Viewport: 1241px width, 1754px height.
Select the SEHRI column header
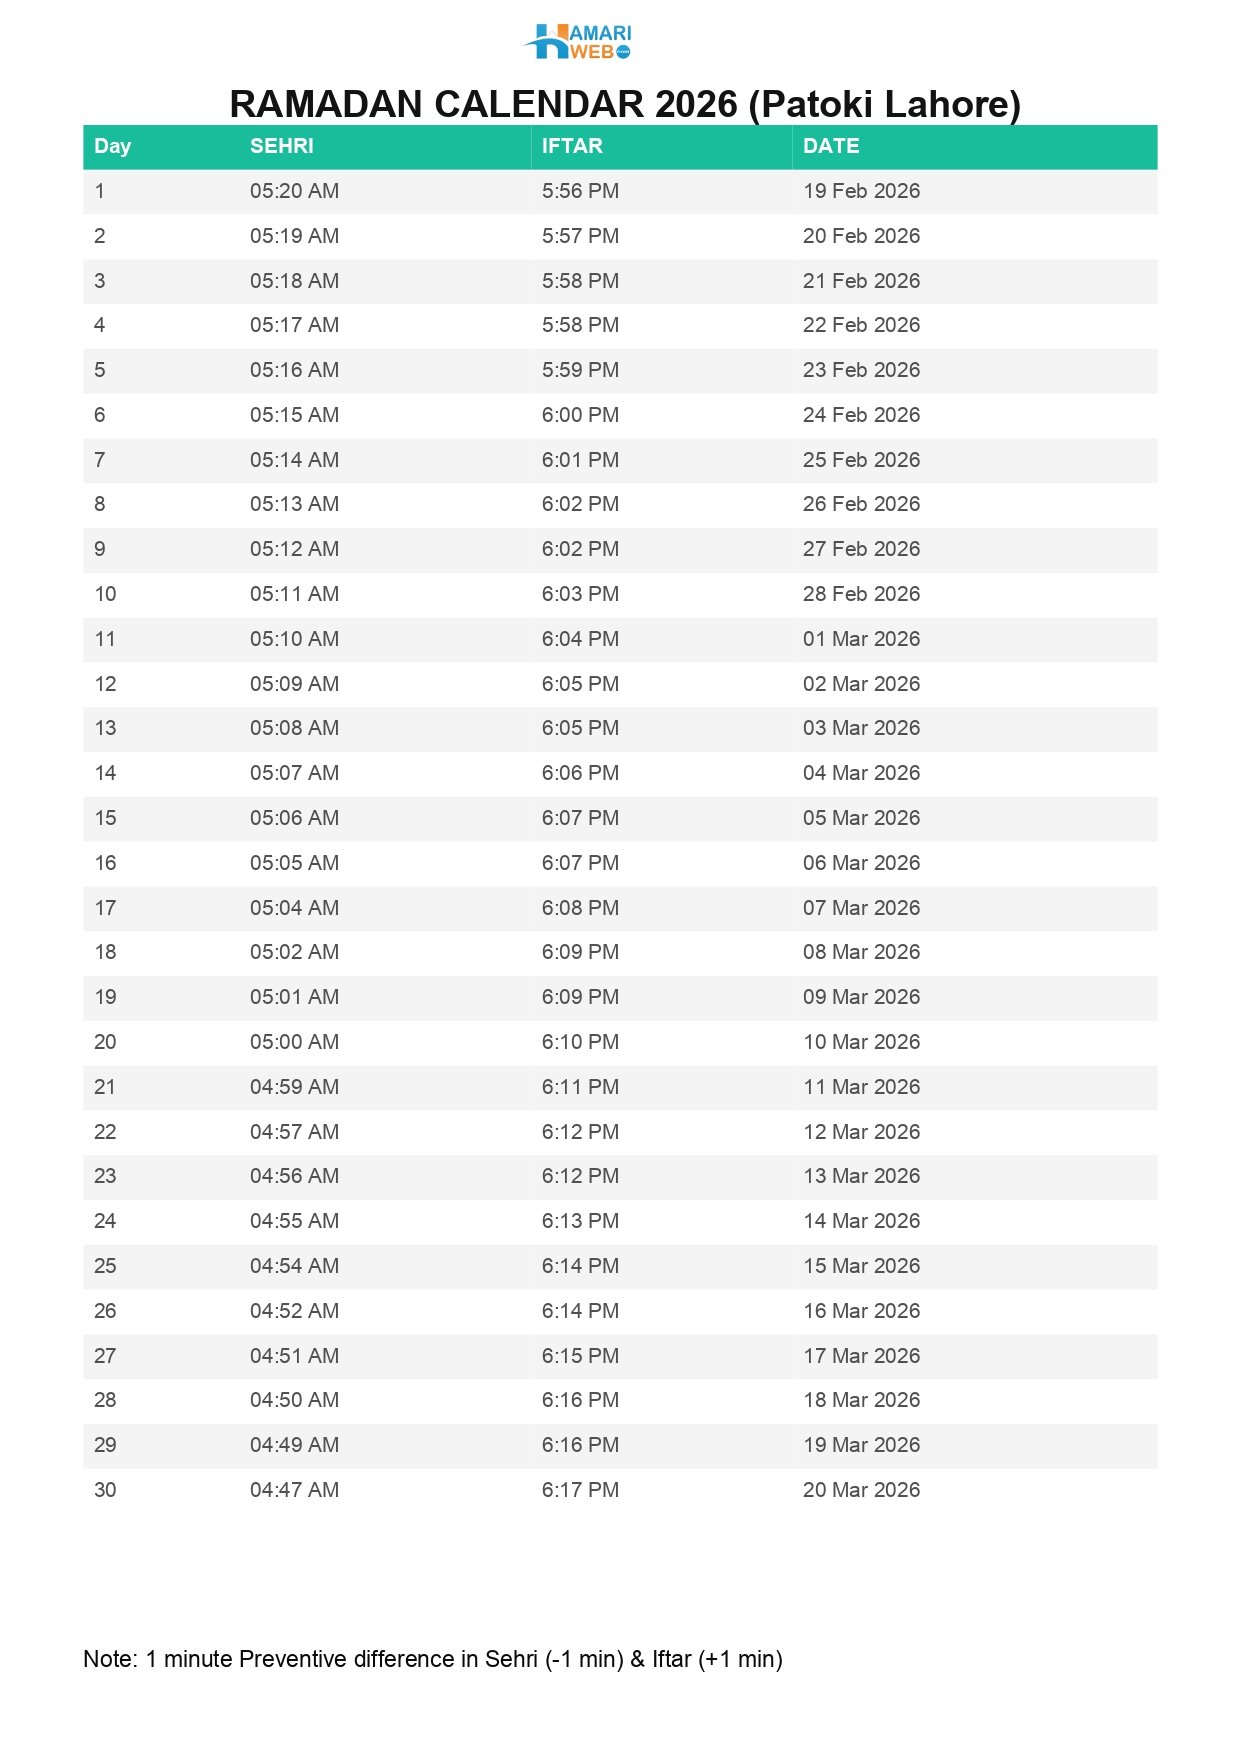[281, 146]
